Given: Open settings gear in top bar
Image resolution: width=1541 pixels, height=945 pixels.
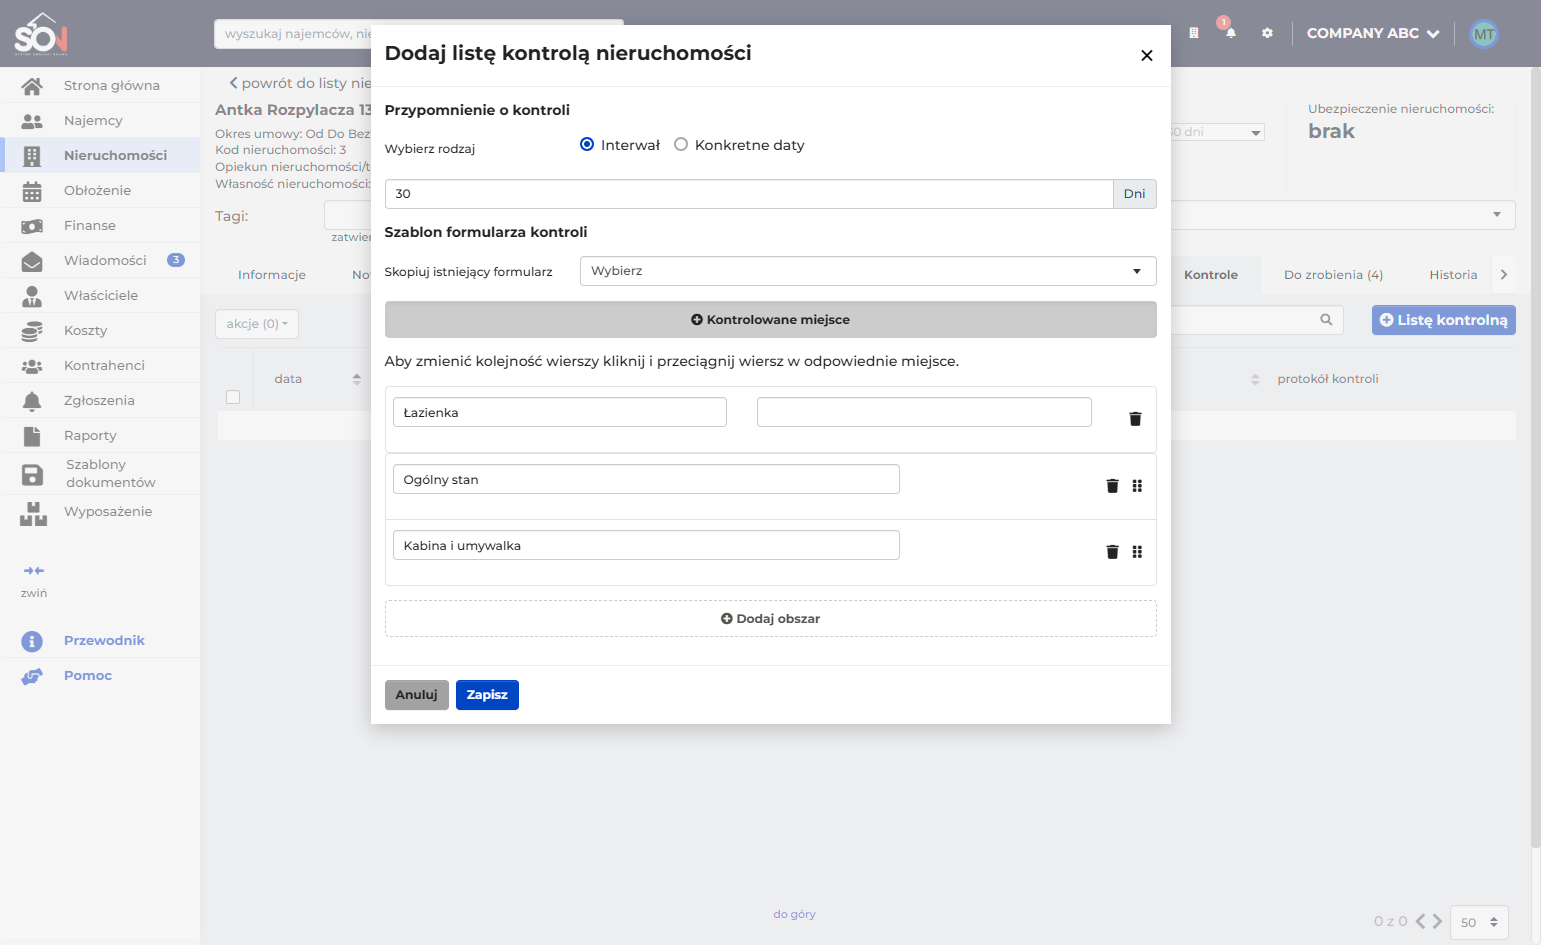Looking at the screenshot, I should point(1267,33).
